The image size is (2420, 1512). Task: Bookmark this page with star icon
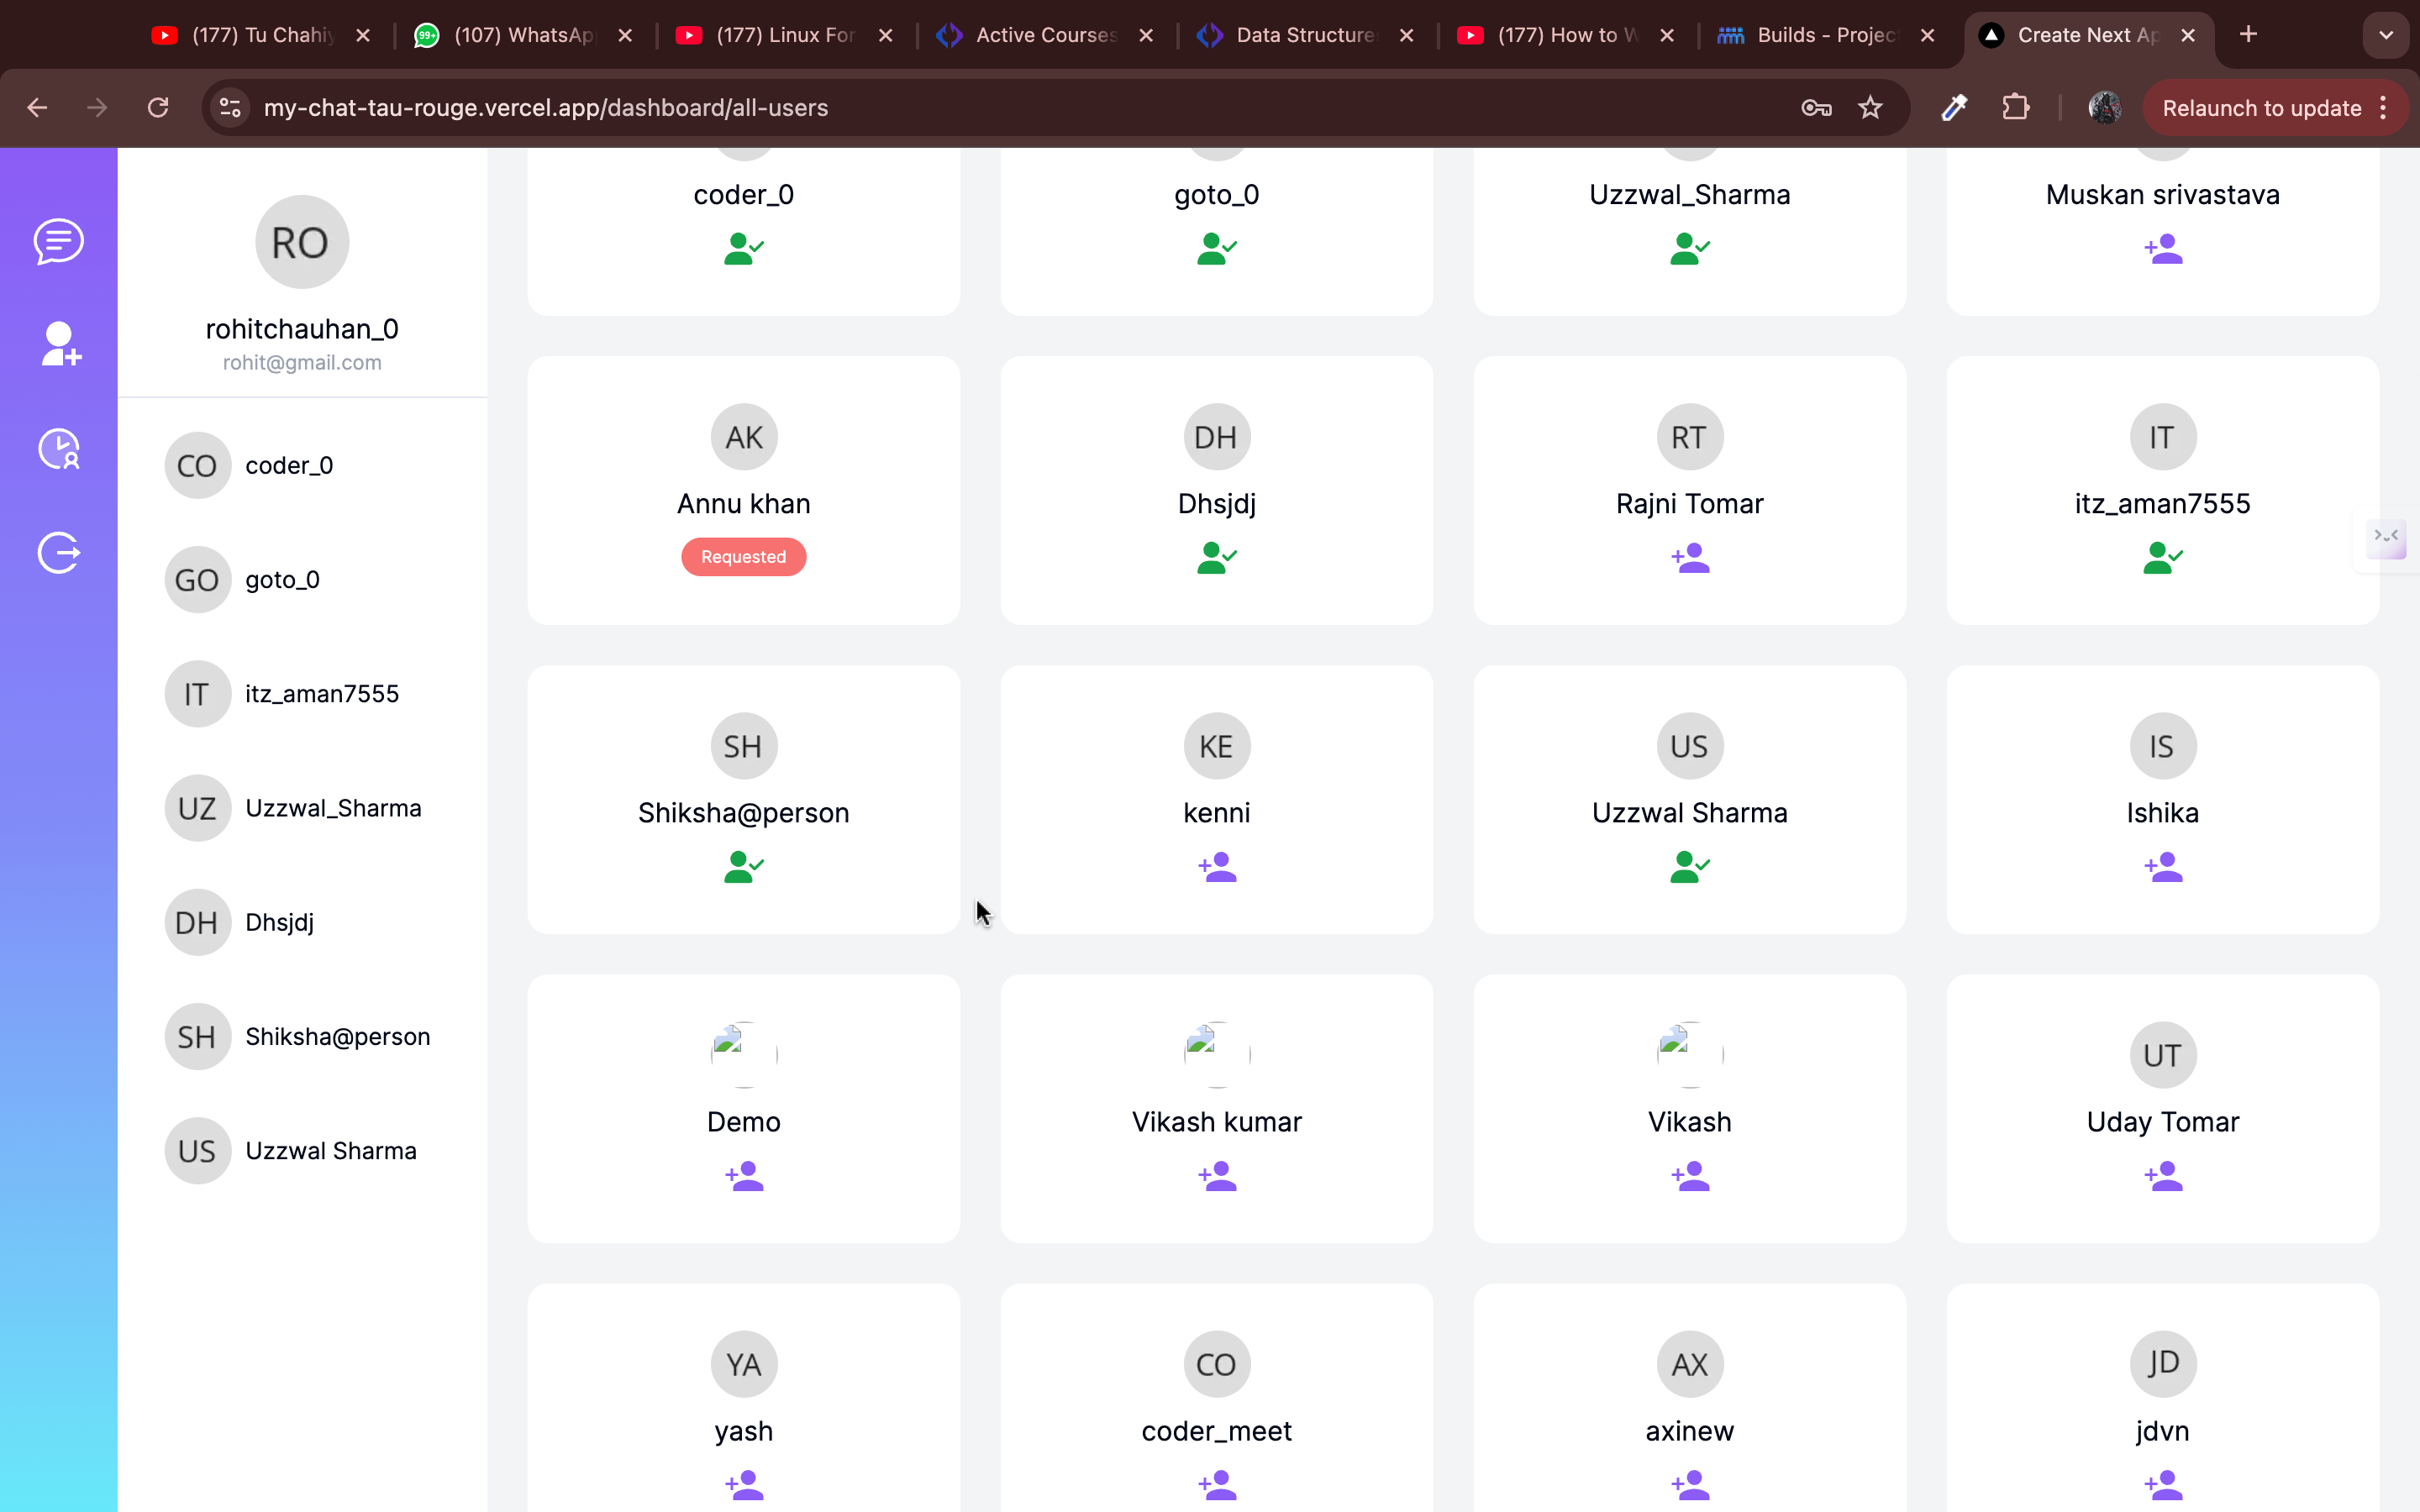[x=1870, y=108]
